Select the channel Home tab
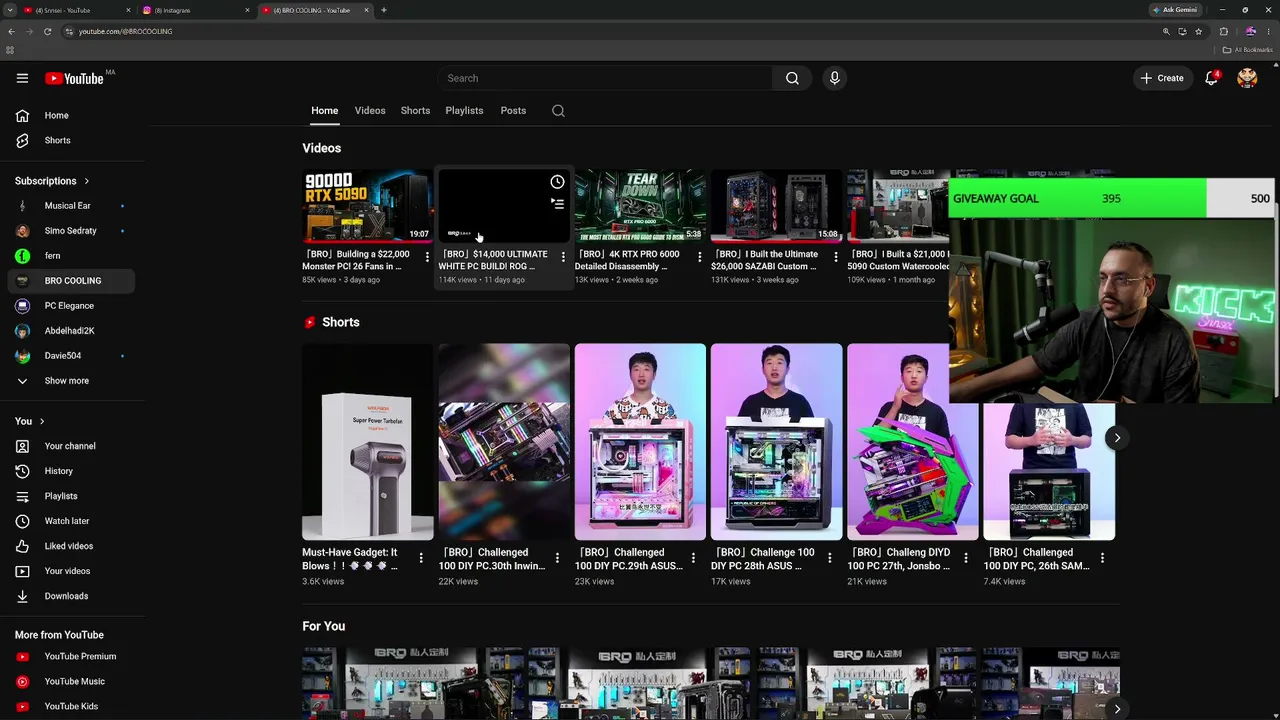The height and width of the screenshot is (720, 1280). (x=324, y=111)
